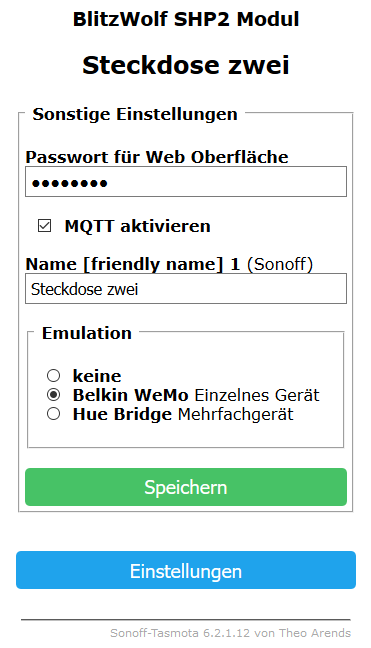The width and height of the screenshot is (371, 648).
Task: Click the large 'Steckdose zwei' page title
Action: click(186, 65)
